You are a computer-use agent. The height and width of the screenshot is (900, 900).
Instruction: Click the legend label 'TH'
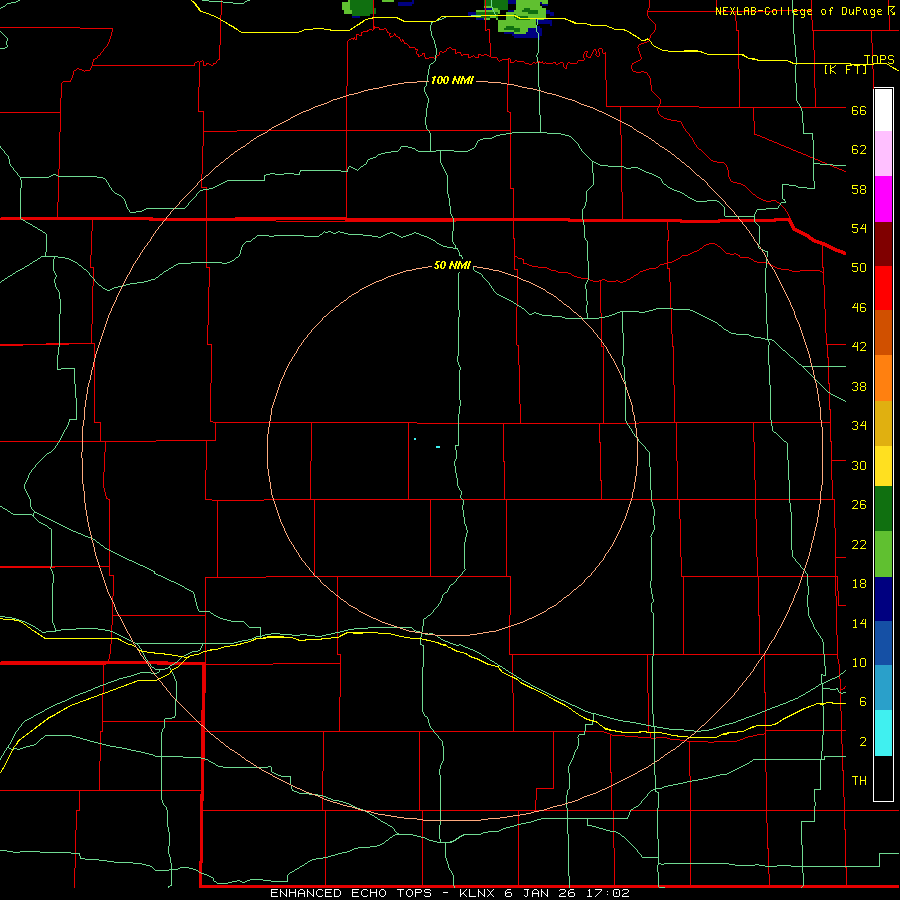pos(859,781)
